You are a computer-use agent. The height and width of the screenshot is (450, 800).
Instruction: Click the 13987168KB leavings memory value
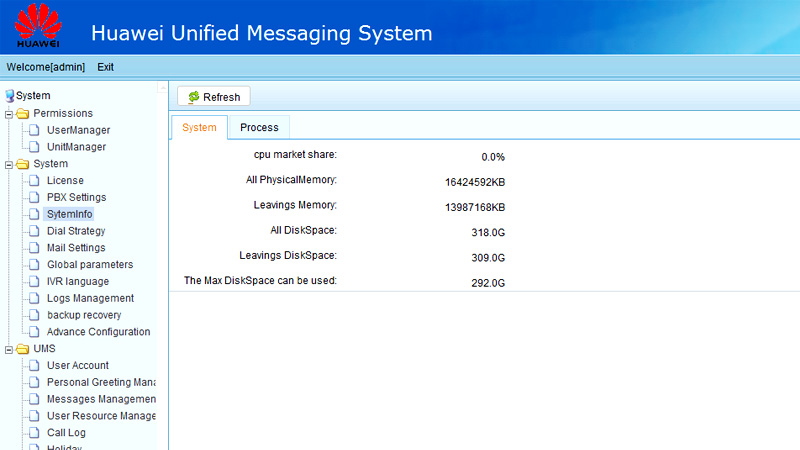[474, 207]
